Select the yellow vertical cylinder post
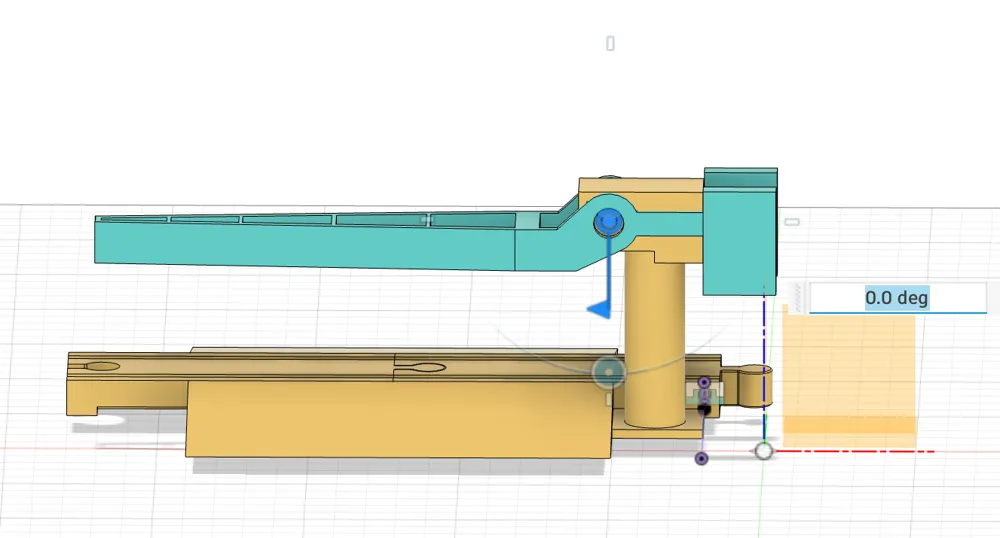1000x538 pixels. (x=655, y=338)
